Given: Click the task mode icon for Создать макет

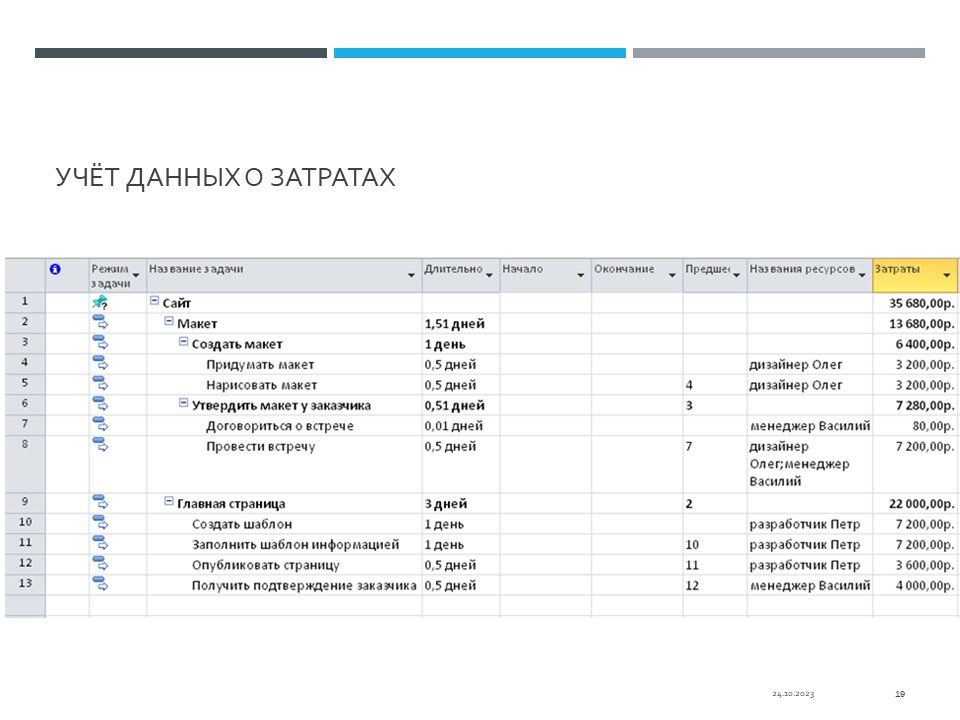Looking at the screenshot, I should click(100, 343).
